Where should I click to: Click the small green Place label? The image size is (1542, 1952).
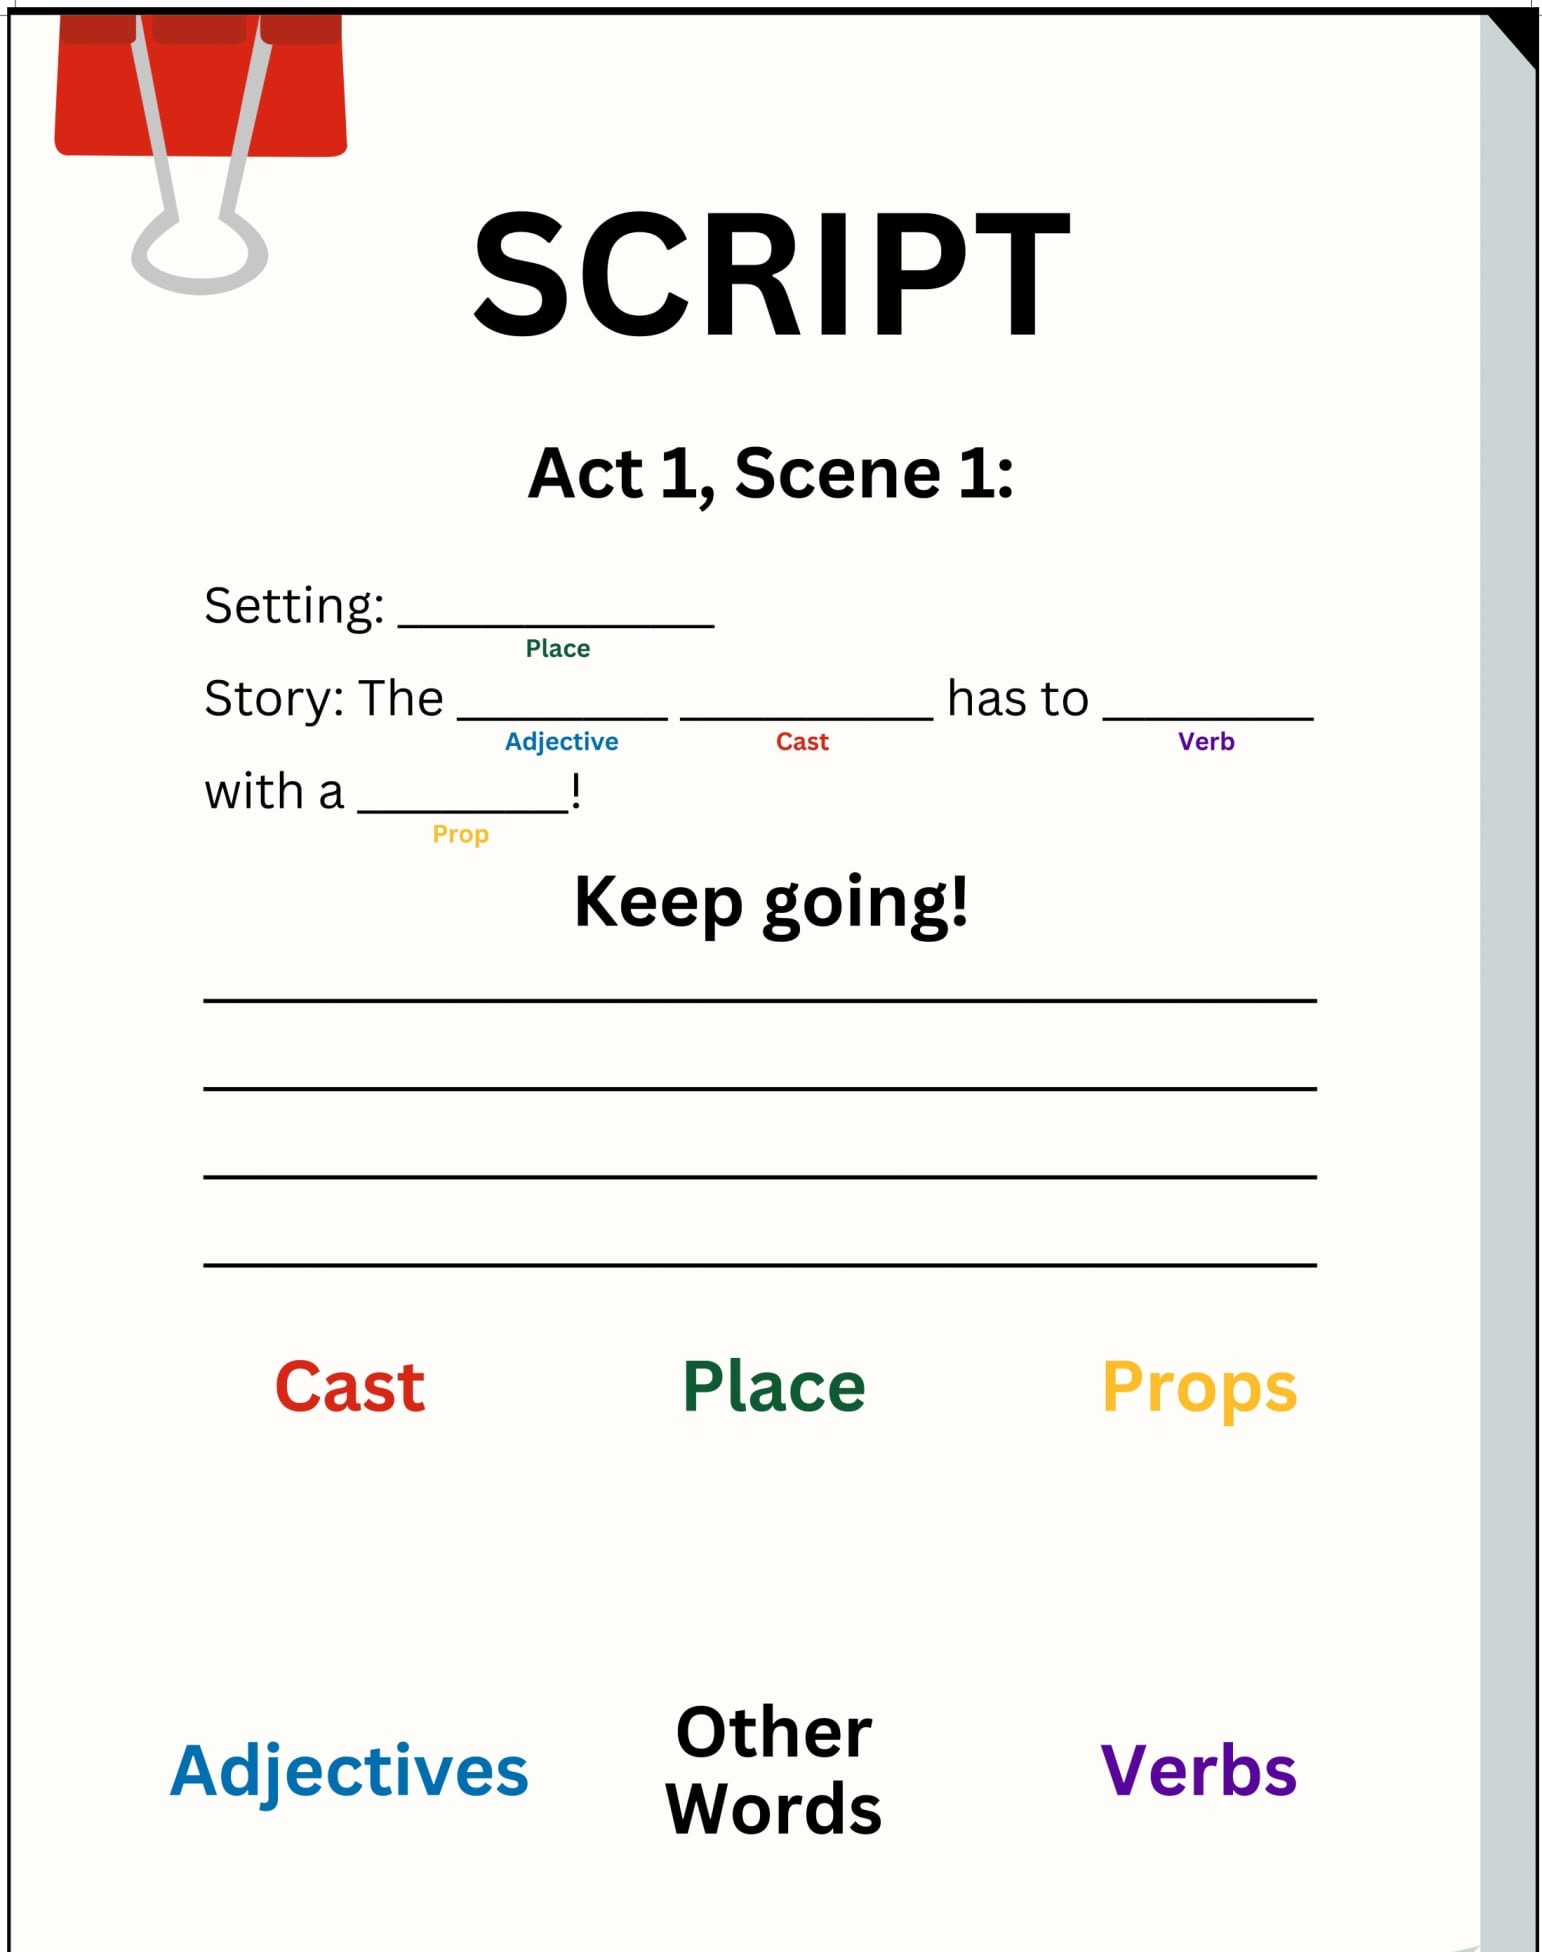tap(558, 649)
